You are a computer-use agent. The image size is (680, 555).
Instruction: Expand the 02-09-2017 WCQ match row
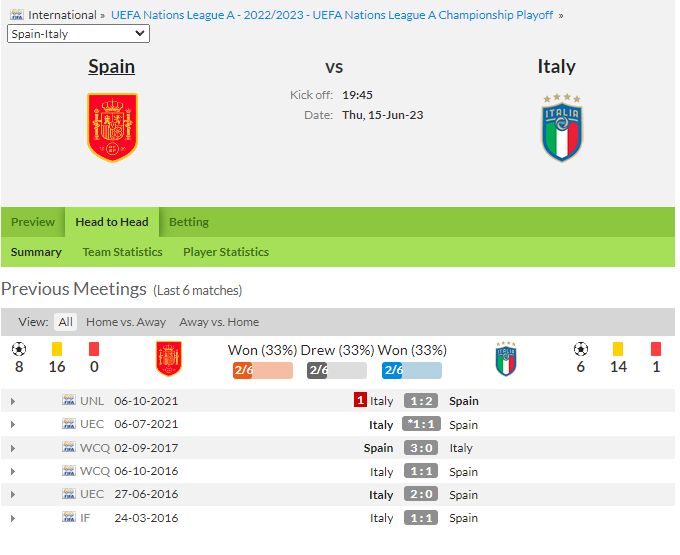pos(13,448)
